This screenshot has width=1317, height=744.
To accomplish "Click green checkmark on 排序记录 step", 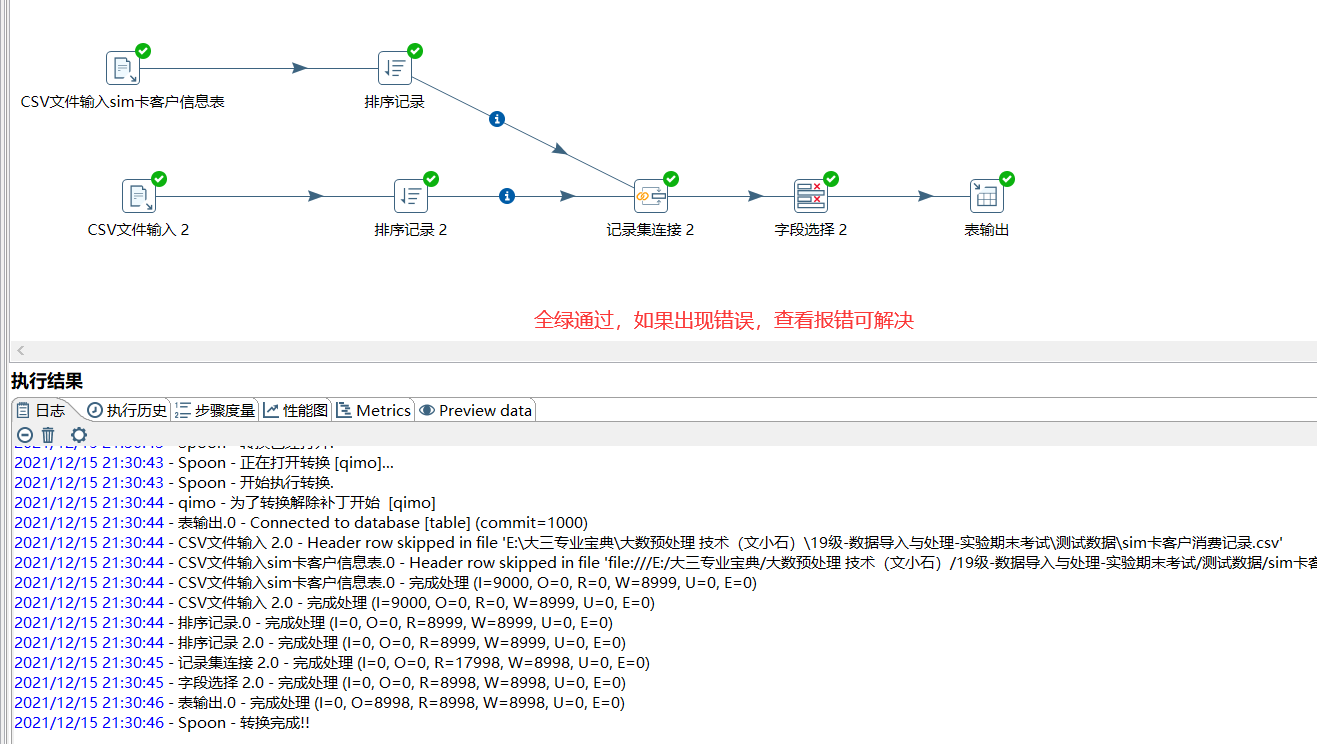I will click(x=415, y=51).
